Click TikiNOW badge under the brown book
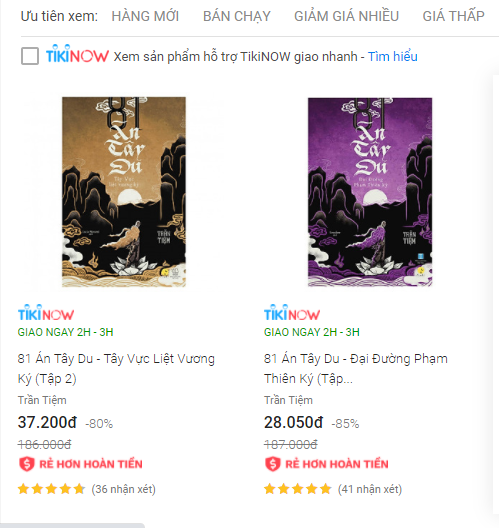The width and height of the screenshot is (499, 528). click(46, 313)
